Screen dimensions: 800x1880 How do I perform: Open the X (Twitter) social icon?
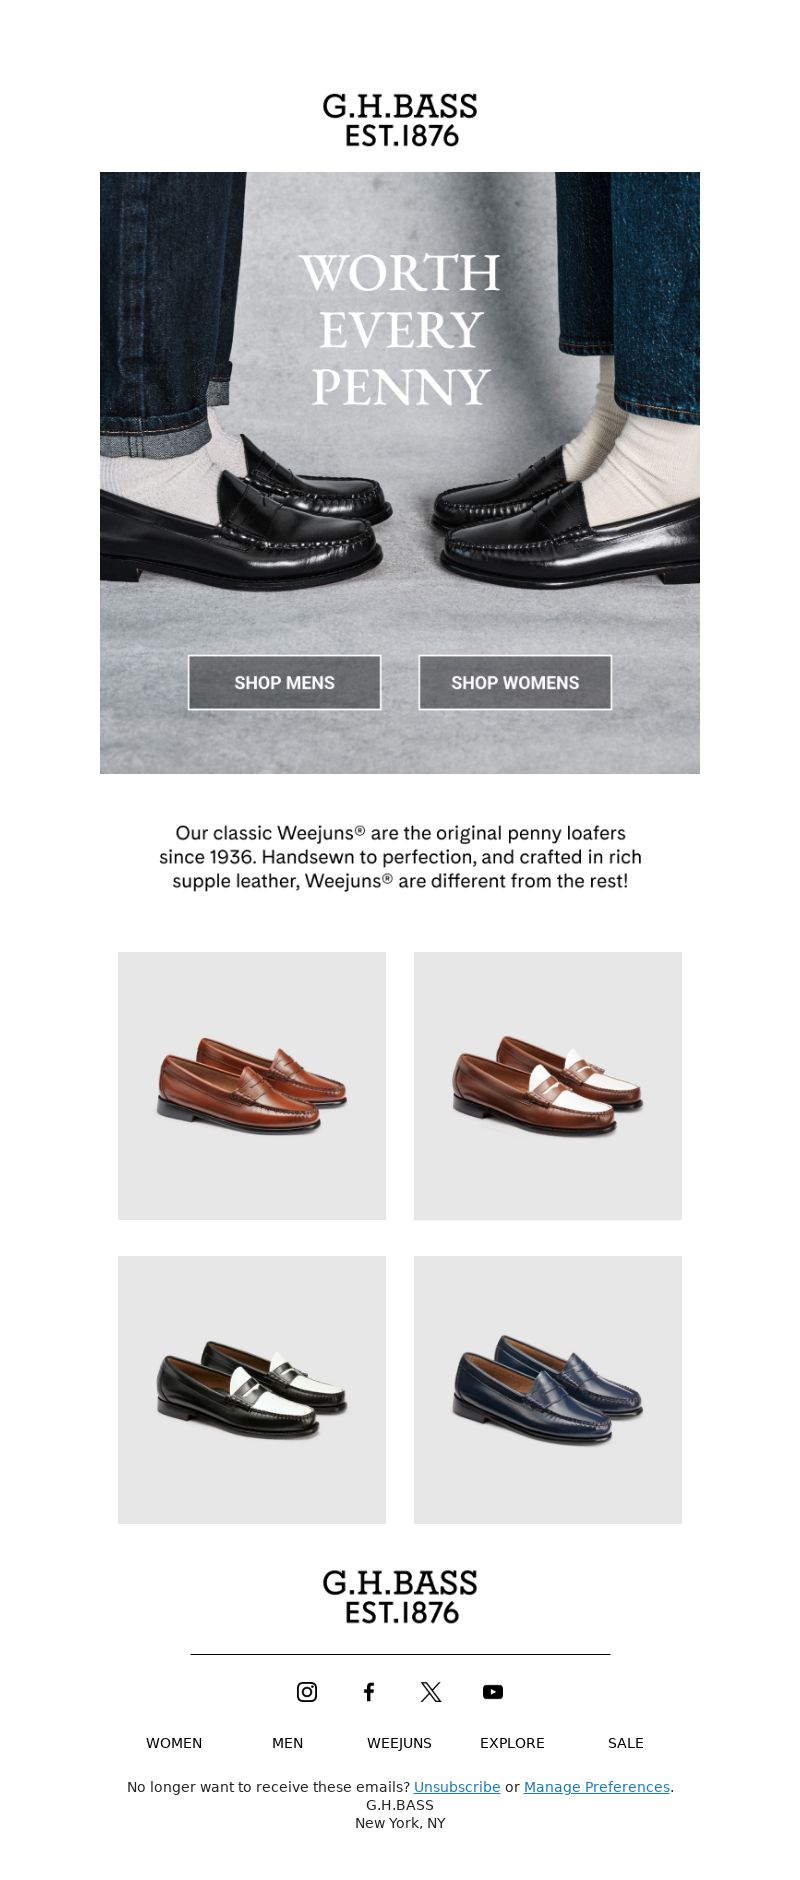(x=431, y=1691)
